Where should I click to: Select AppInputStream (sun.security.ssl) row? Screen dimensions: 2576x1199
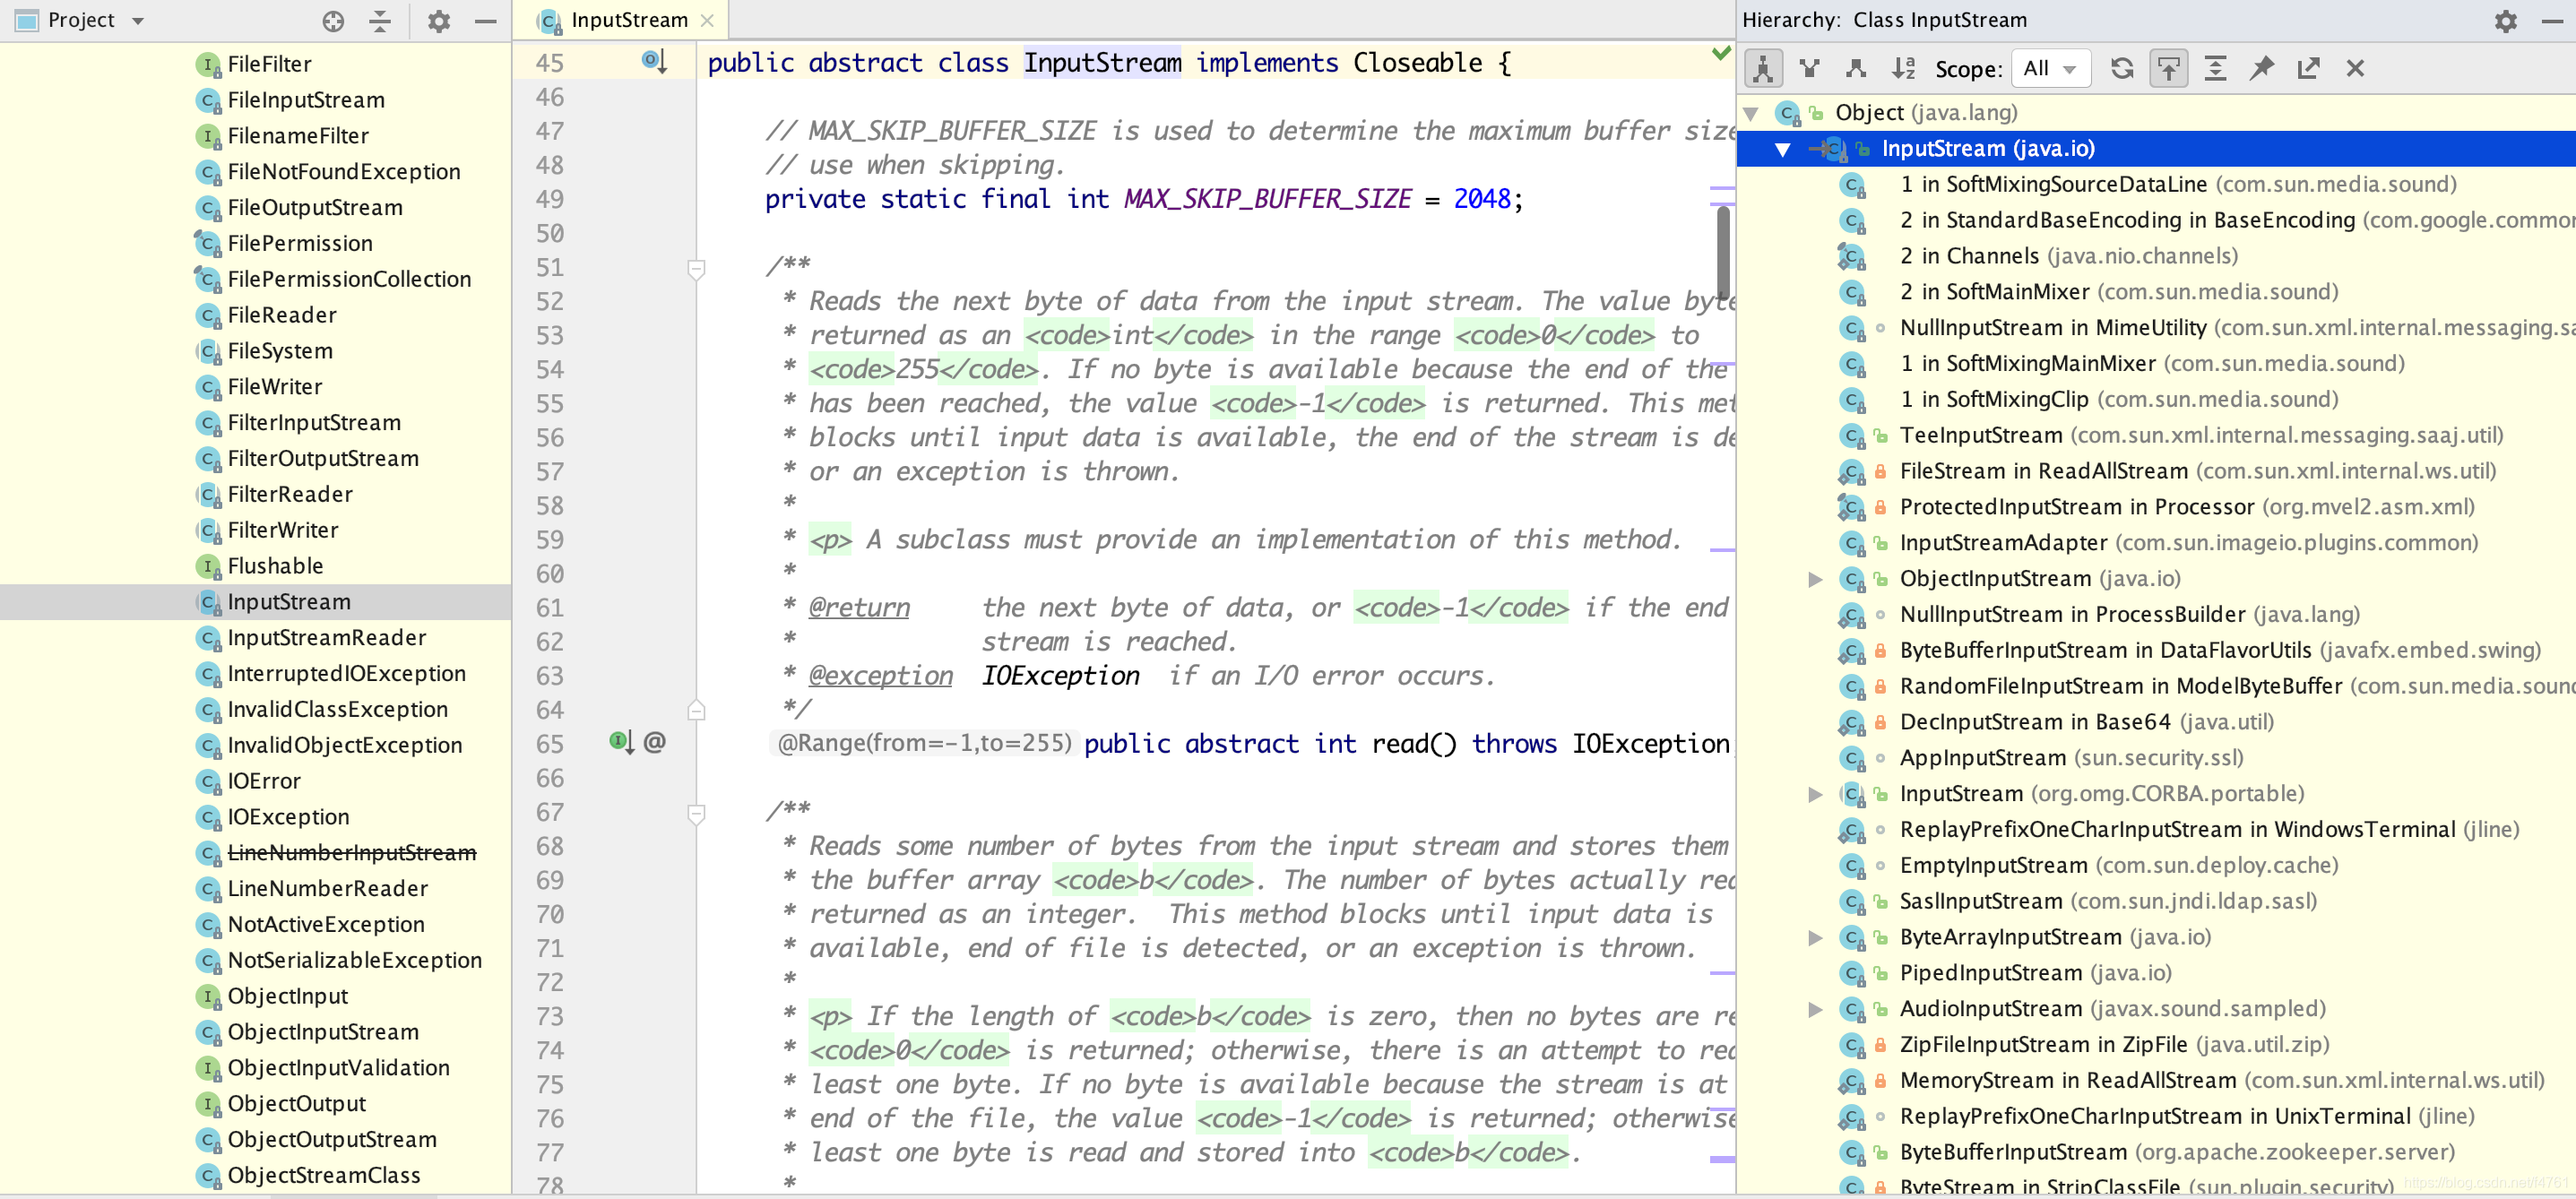(2156, 758)
